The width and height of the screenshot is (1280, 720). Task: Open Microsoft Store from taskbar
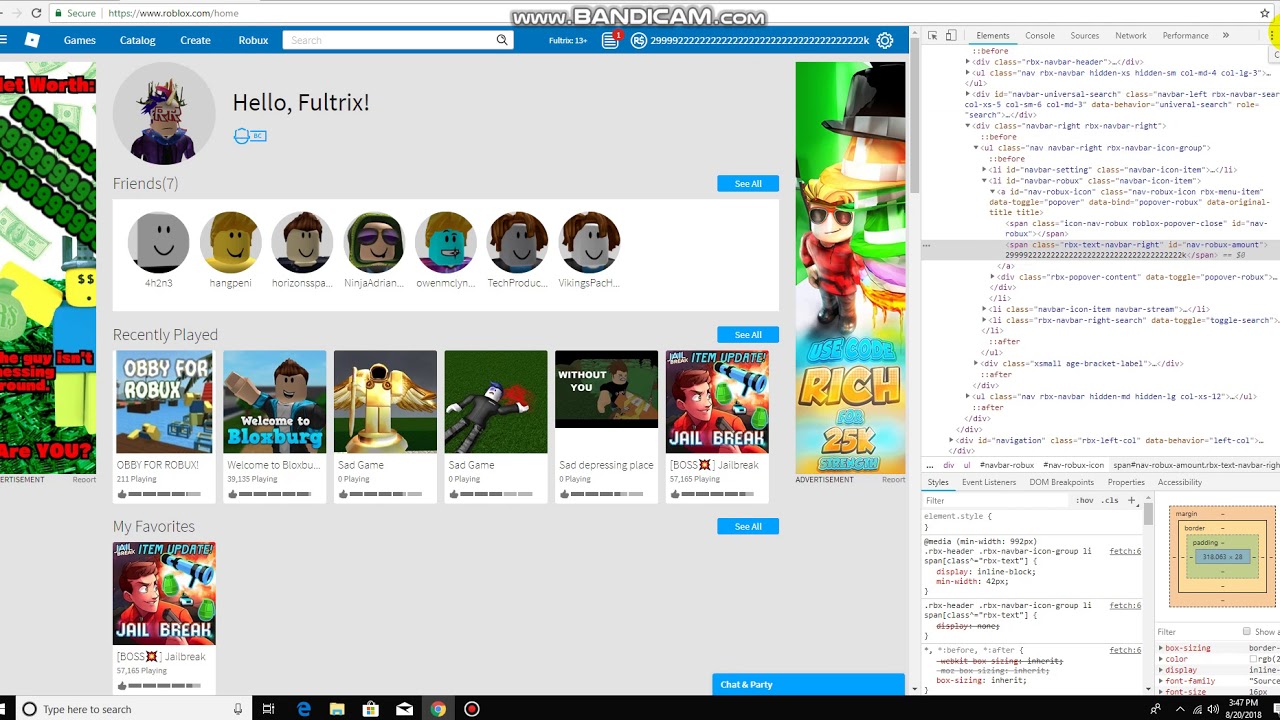click(371, 709)
